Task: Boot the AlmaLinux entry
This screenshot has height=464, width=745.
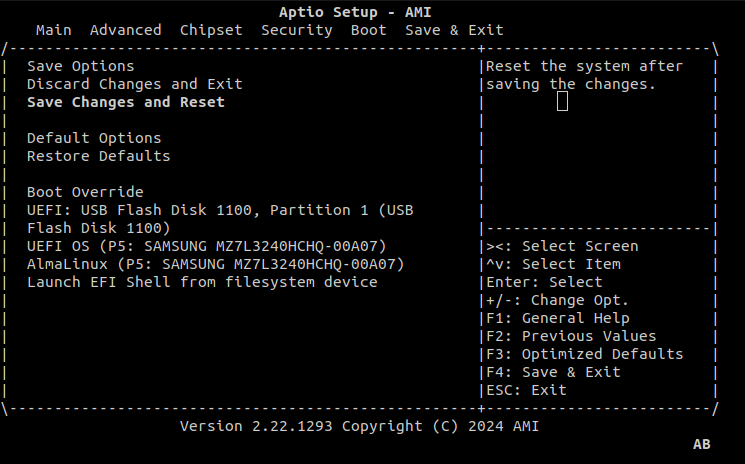Action: tap(215, 264)
